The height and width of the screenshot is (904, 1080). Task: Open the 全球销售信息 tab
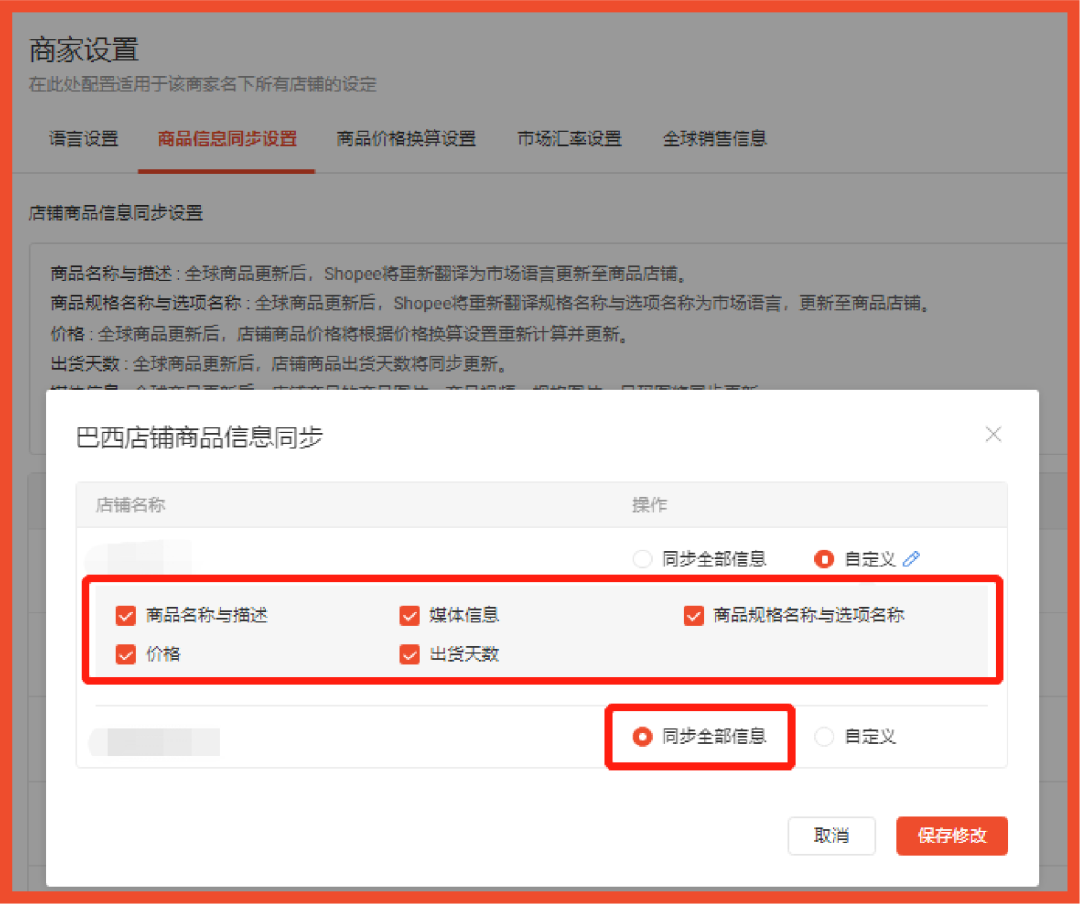click(x=716, y=140)
